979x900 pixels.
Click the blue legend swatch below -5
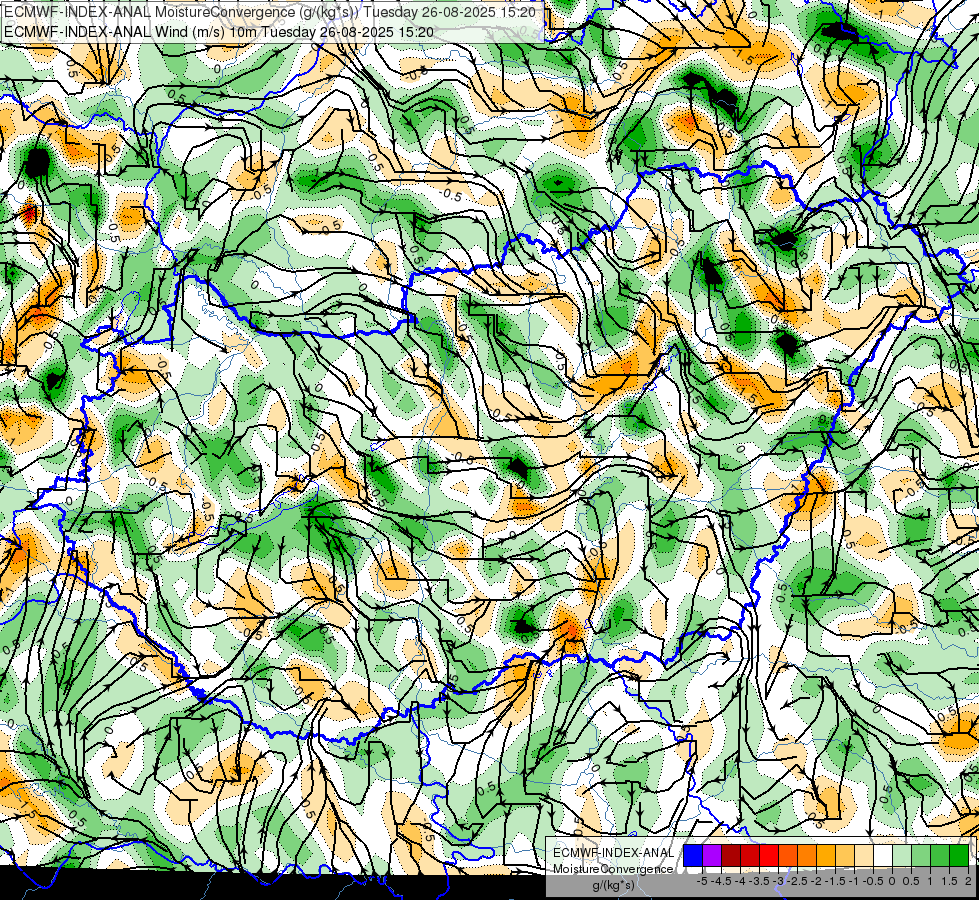(x=693, y=855)
